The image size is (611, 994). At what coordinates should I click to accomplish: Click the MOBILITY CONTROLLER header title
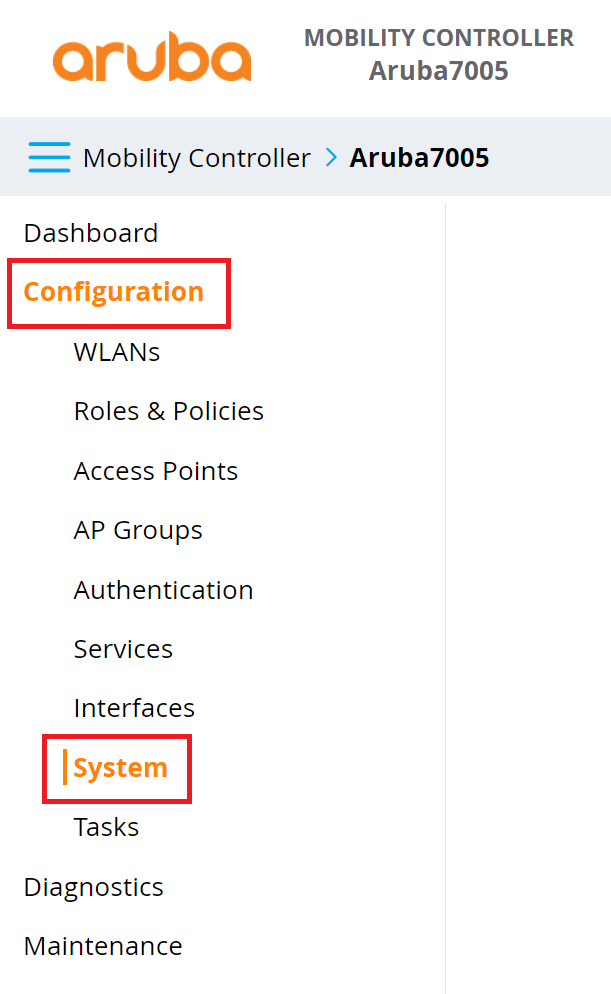coord(439,38)
